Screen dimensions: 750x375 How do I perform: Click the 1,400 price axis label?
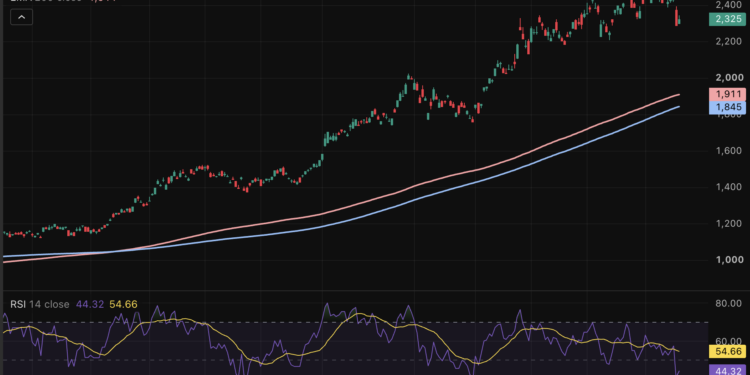[729, 187]
